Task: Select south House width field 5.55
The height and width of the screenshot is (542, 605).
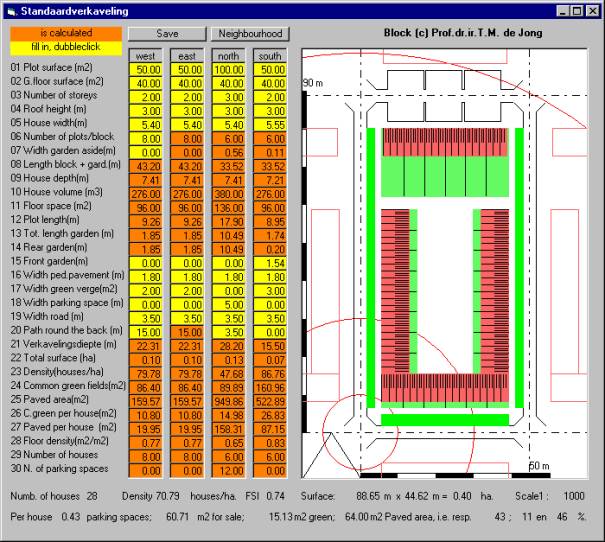Action: 270,125
